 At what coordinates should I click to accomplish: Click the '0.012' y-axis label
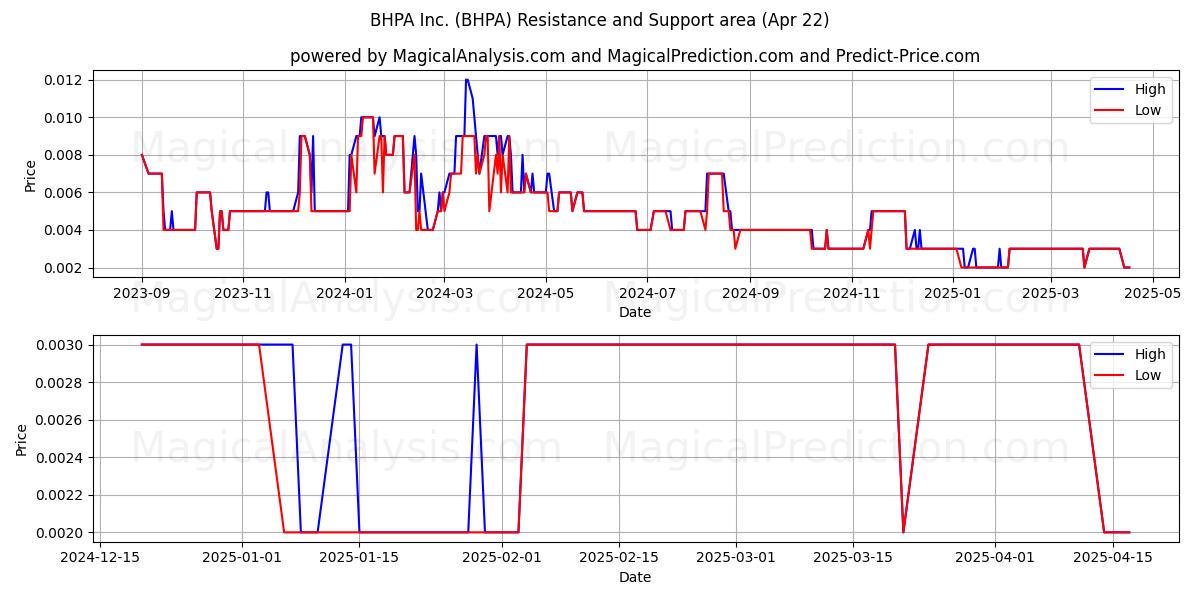(64, 80)
